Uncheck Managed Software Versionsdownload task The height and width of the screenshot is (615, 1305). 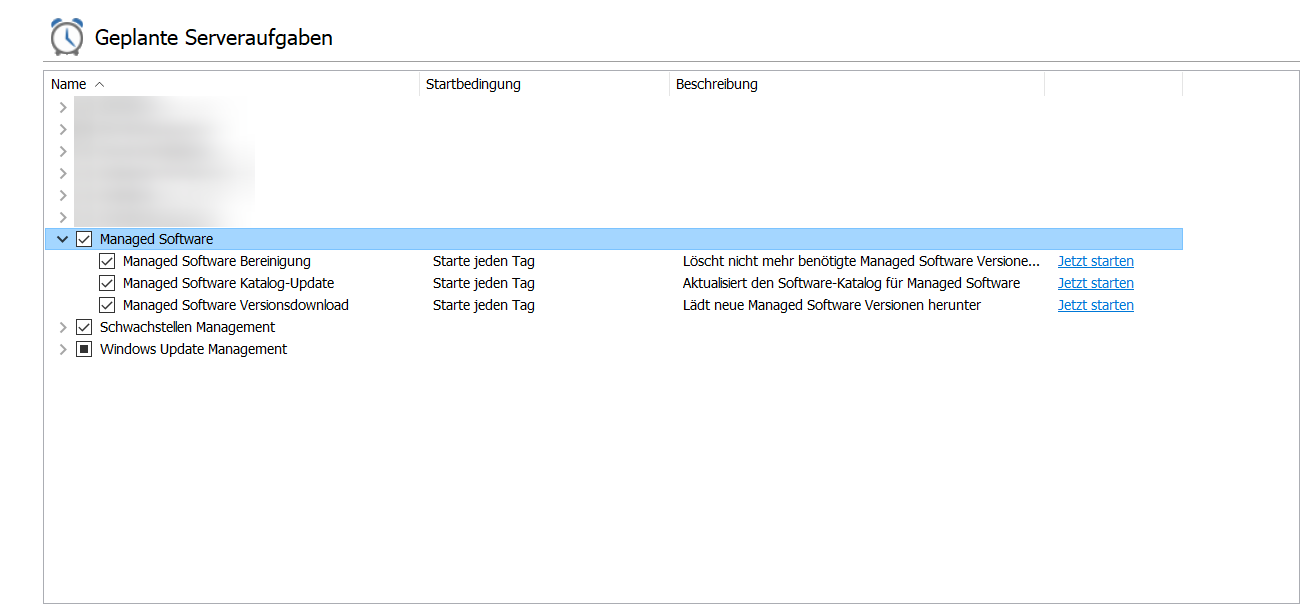(107, 305)
